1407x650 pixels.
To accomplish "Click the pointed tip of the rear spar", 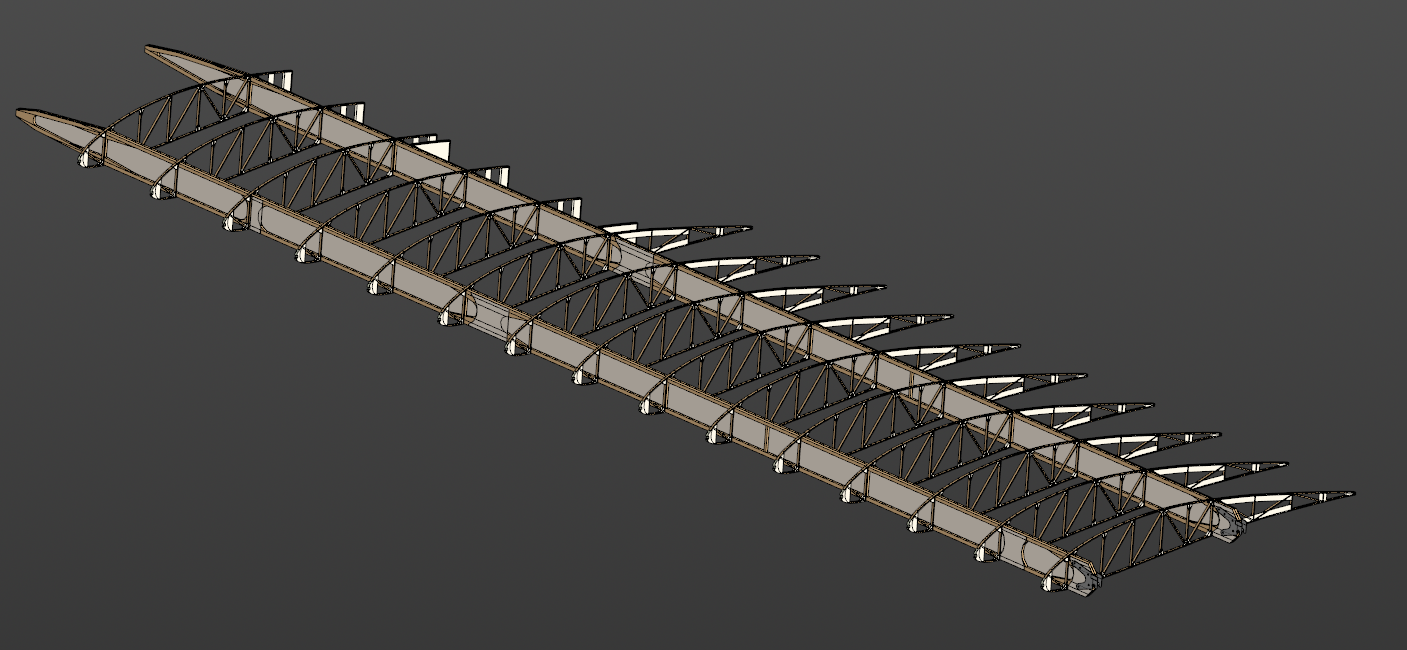I will [x=152, y=49].
